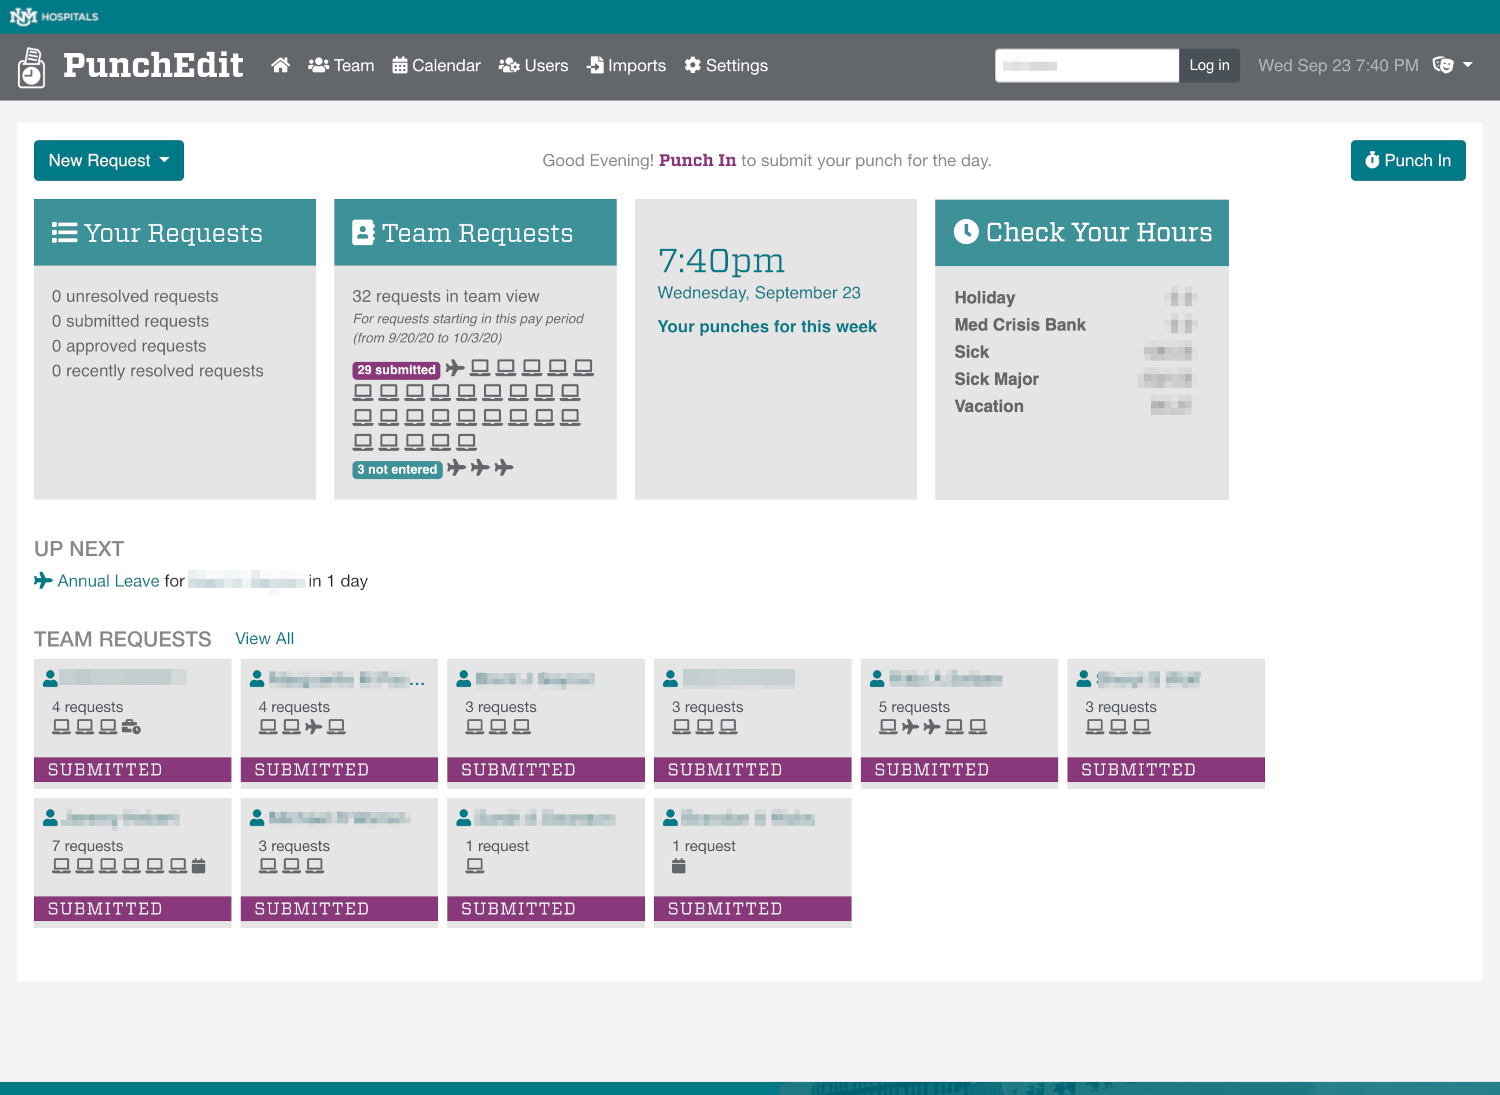Click the laptop icon in first 1 request card

(x=475, y=866)
